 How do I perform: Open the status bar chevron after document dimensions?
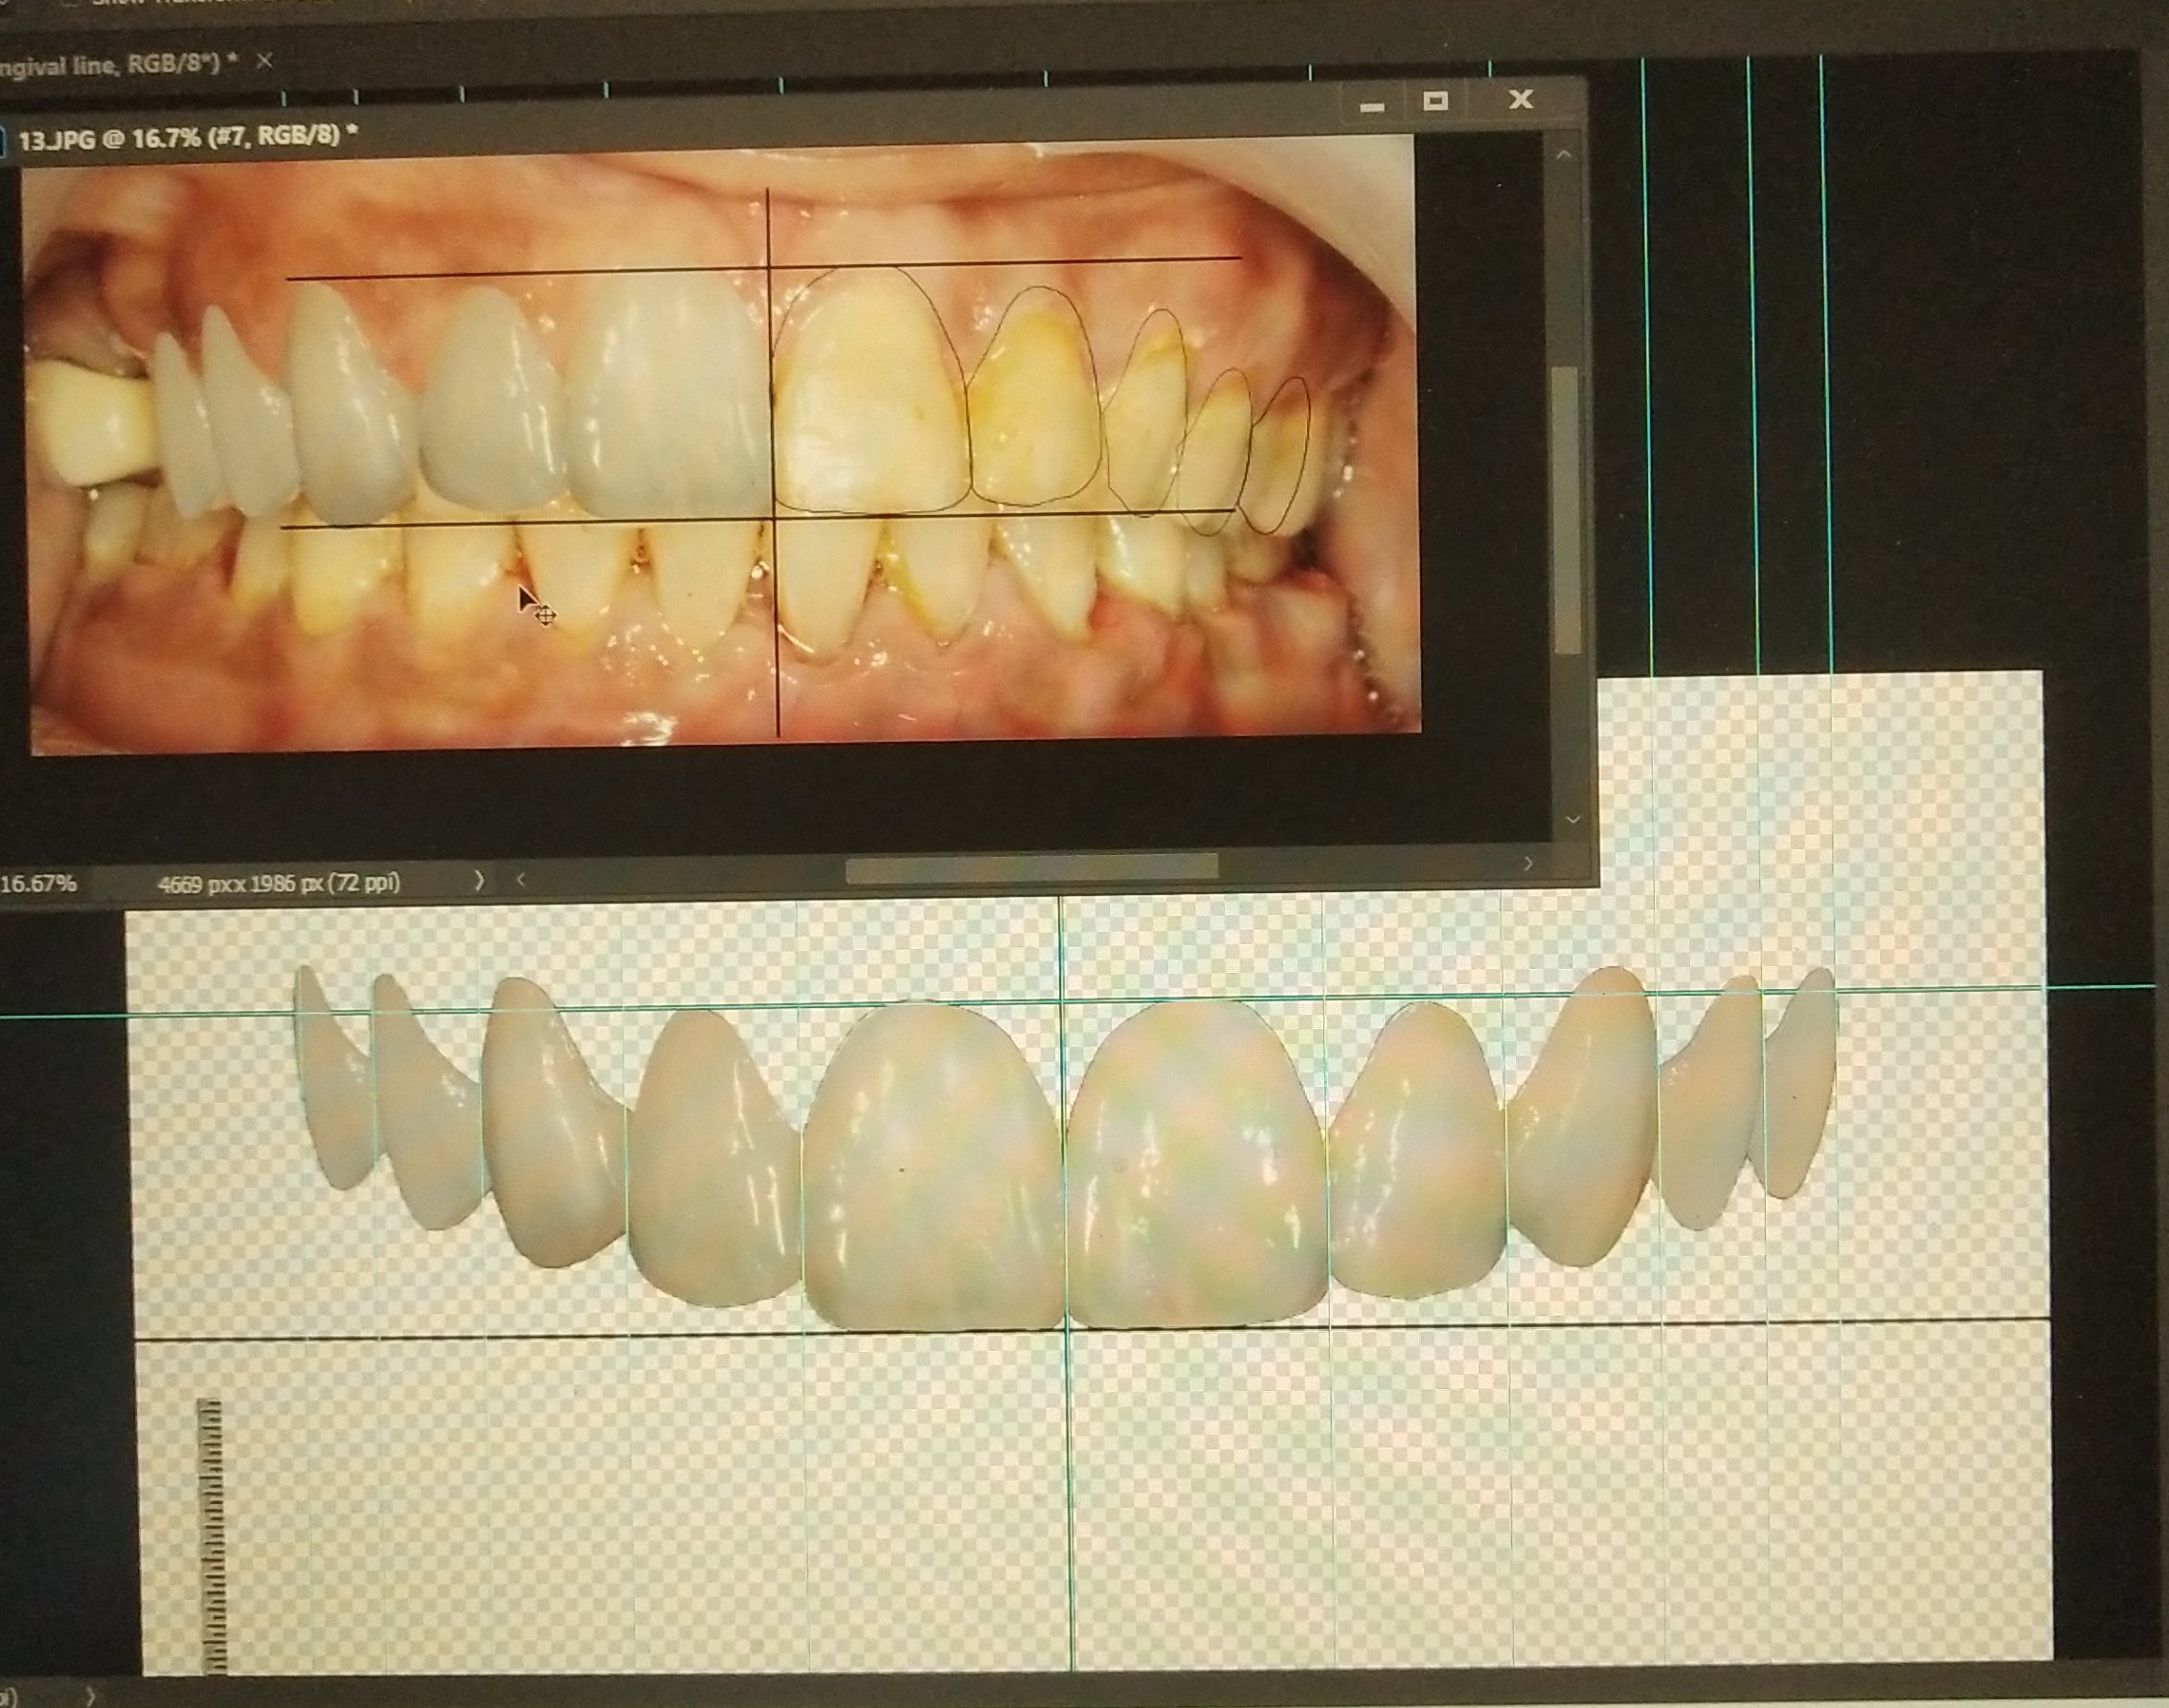[x=479, y=880]
